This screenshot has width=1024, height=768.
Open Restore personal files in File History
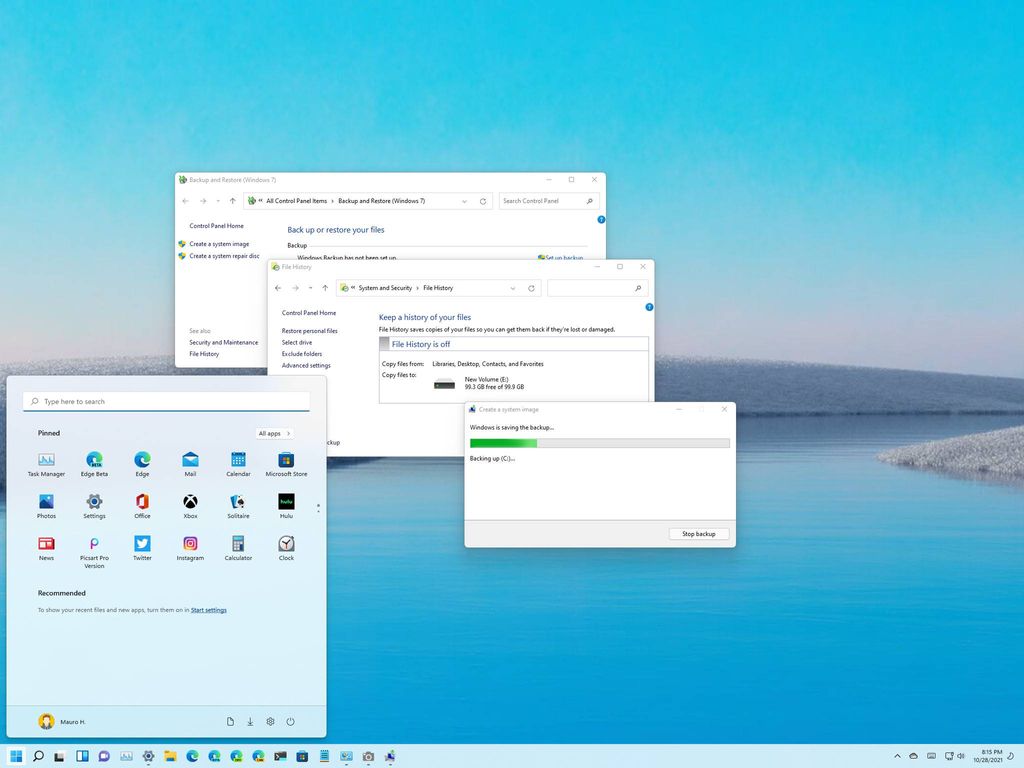(x=311, y=330)
